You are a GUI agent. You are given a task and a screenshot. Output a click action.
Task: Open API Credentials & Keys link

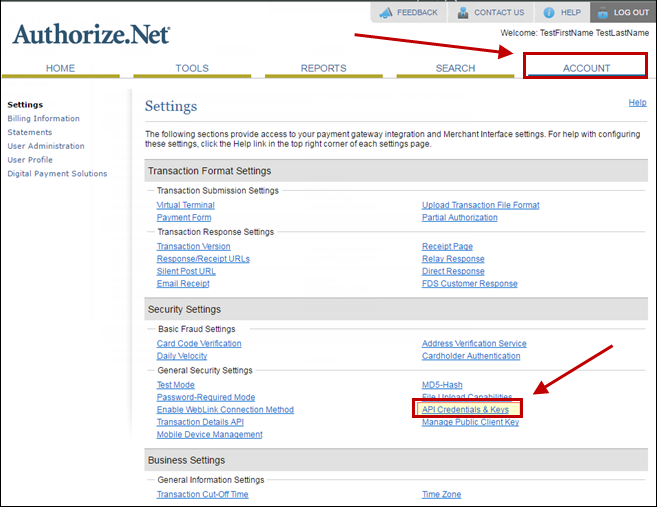click(466, 410)
